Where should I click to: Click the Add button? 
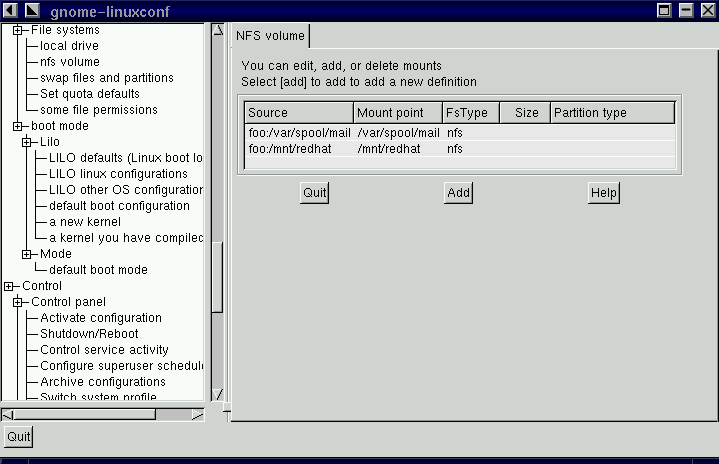[458, 193]
